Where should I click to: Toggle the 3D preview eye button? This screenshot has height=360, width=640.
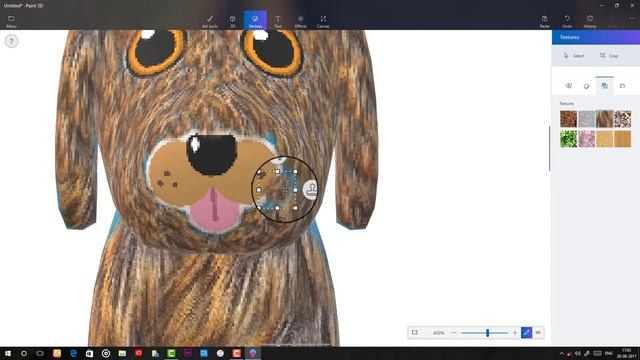pyautogui.click(x=538, y=333)
